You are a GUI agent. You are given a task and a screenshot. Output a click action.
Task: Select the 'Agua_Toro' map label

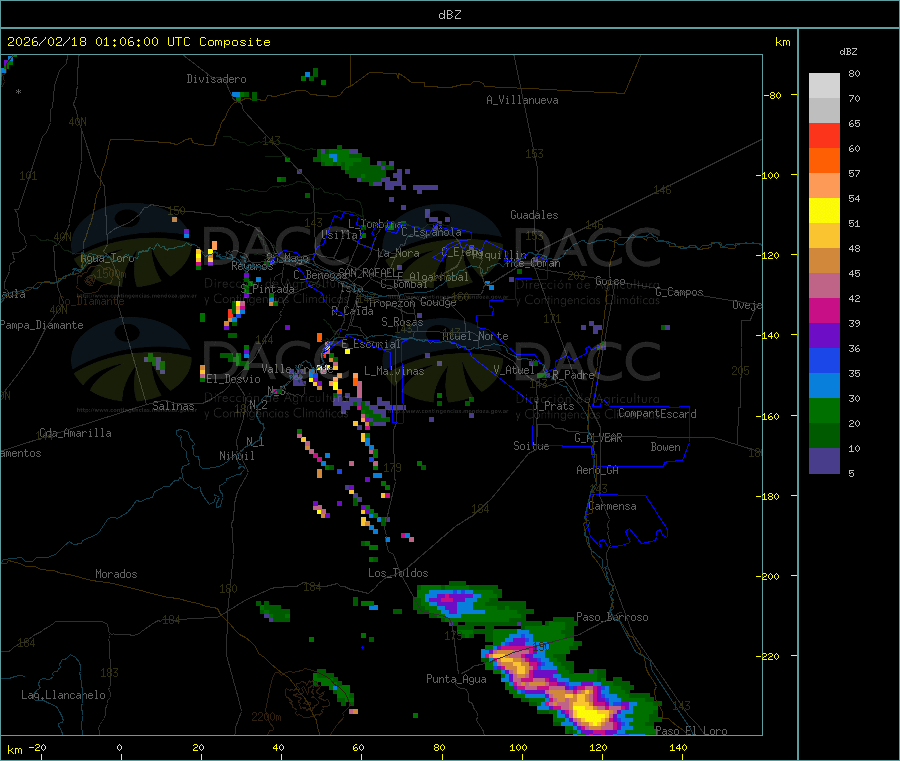[x=107, y=258]
